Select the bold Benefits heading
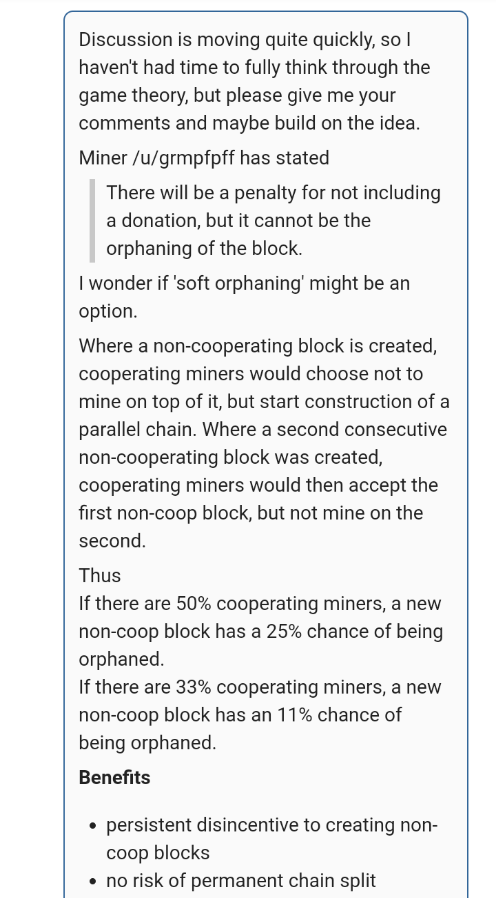The height and width of the screenshot is (898, 496). (x=115, y=778)
